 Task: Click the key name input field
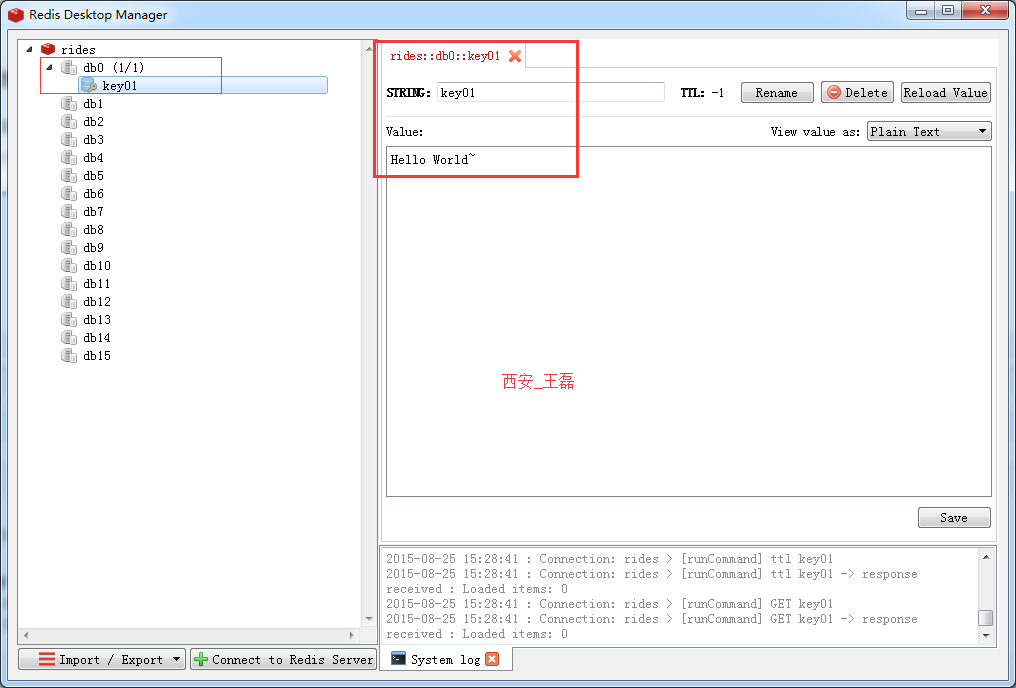pyautogui.click(x=551, y=93)
